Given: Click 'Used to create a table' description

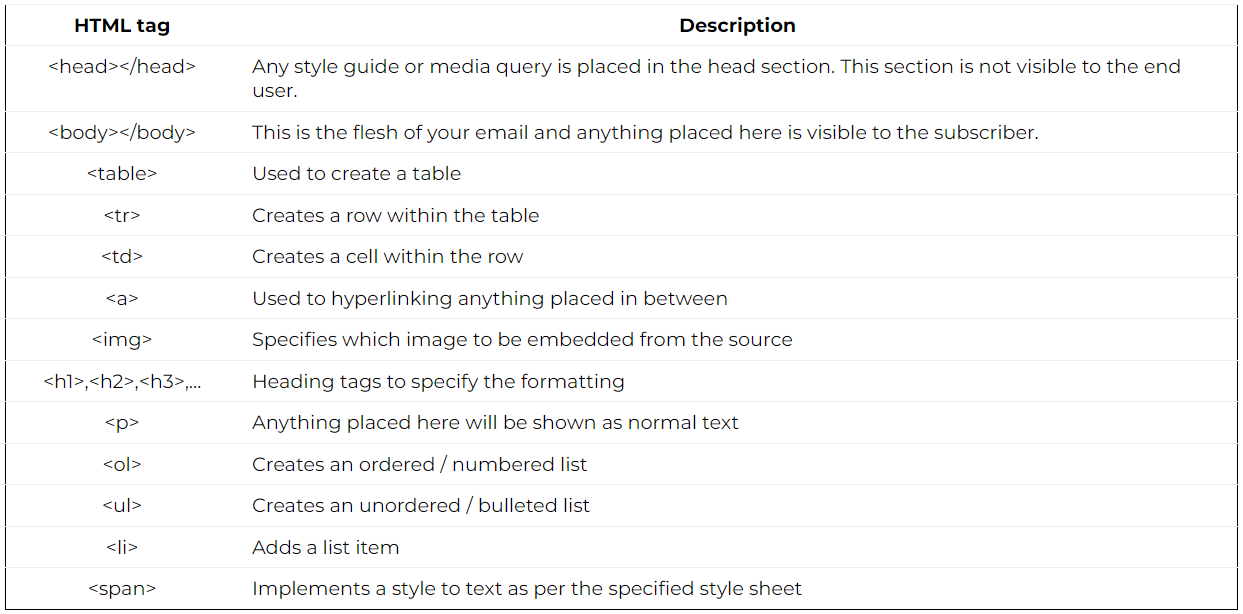Looking at the screenshot, I should (x=356, y=173).
